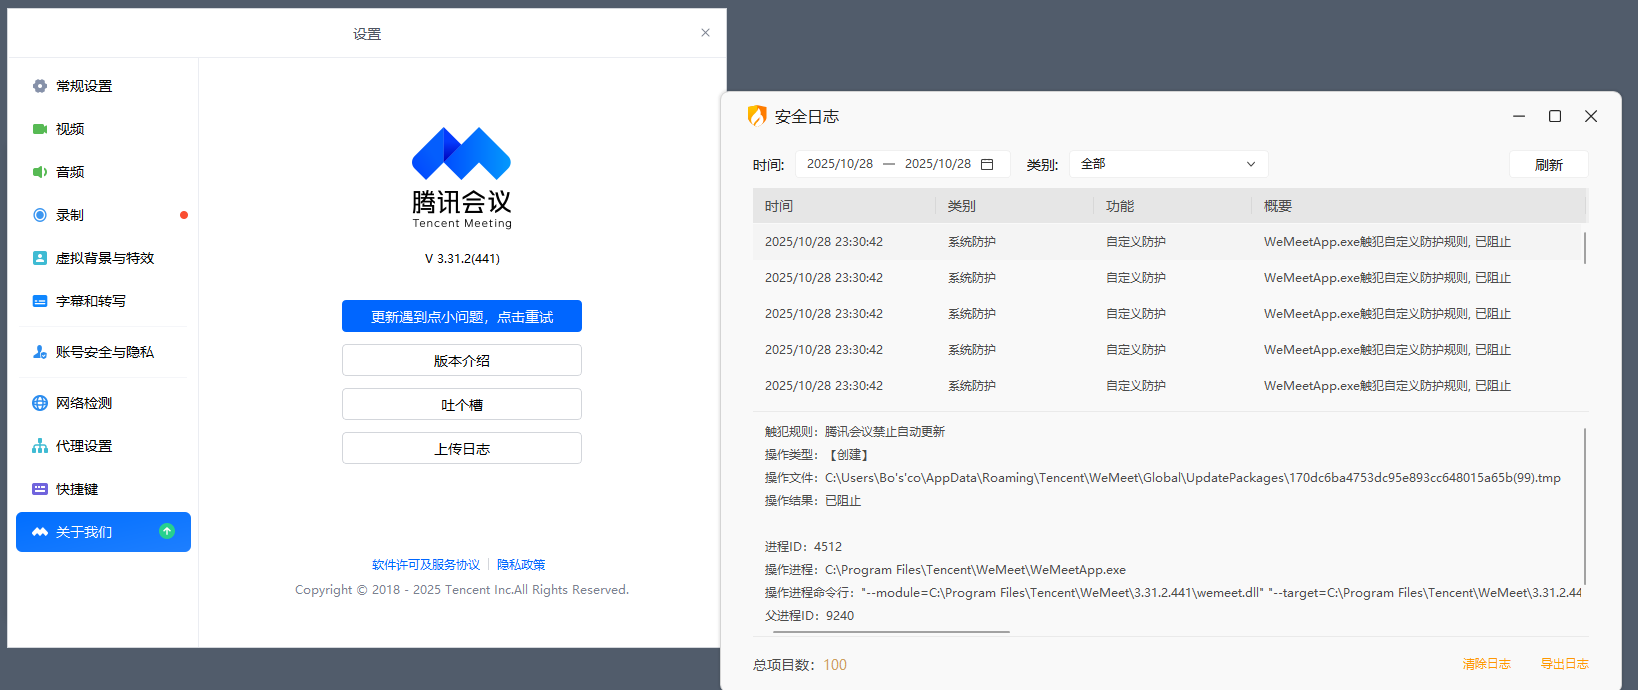Click the 视频 camera icon in sidebar
Image resolution: width=1638 pixels, height=690 pixels.
click(x=40, y=129)
